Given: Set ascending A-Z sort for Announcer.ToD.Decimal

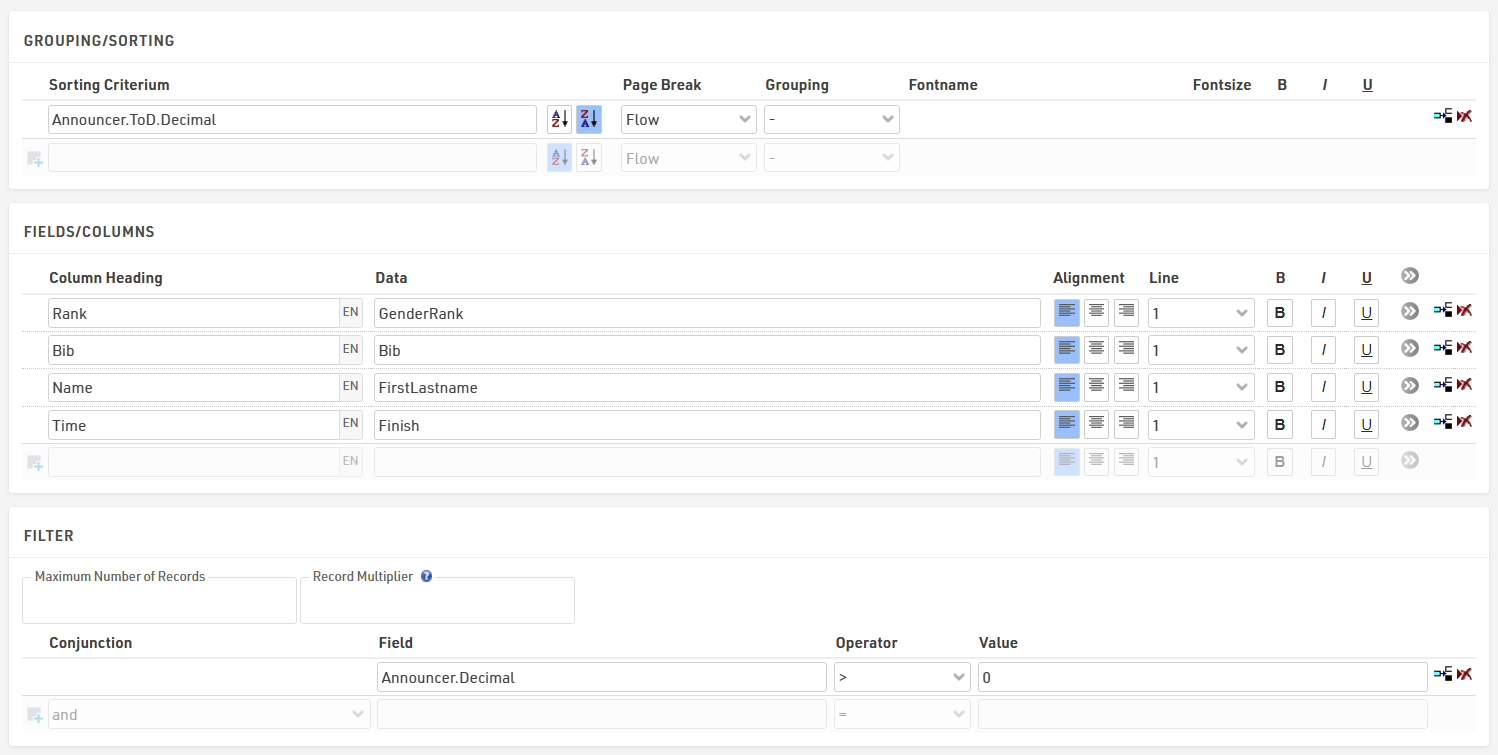Looking at the screenshot, I should click(559, 120).
